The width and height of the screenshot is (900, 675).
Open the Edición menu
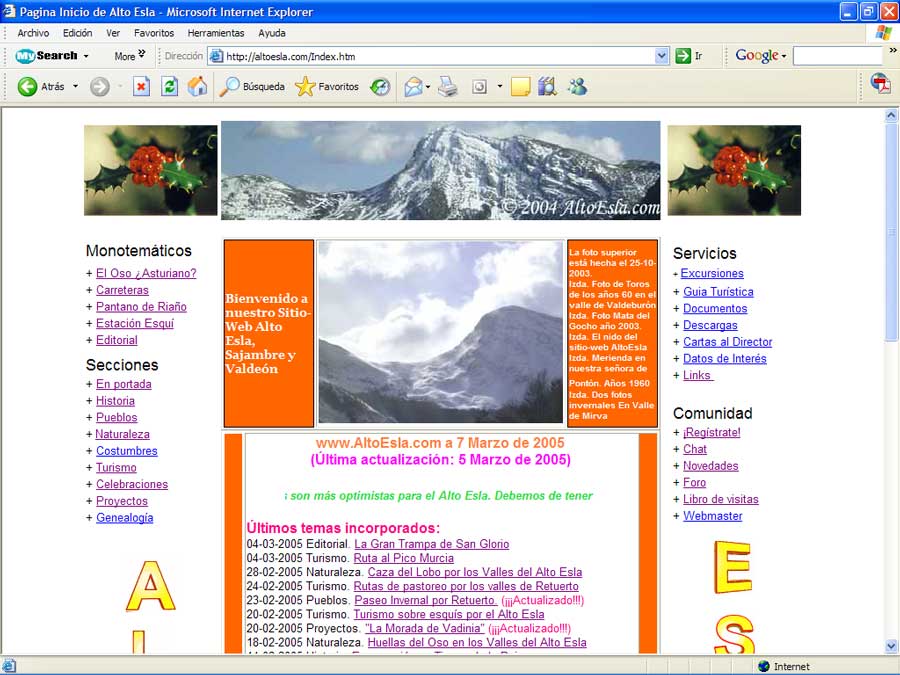[x=77, y=33]
